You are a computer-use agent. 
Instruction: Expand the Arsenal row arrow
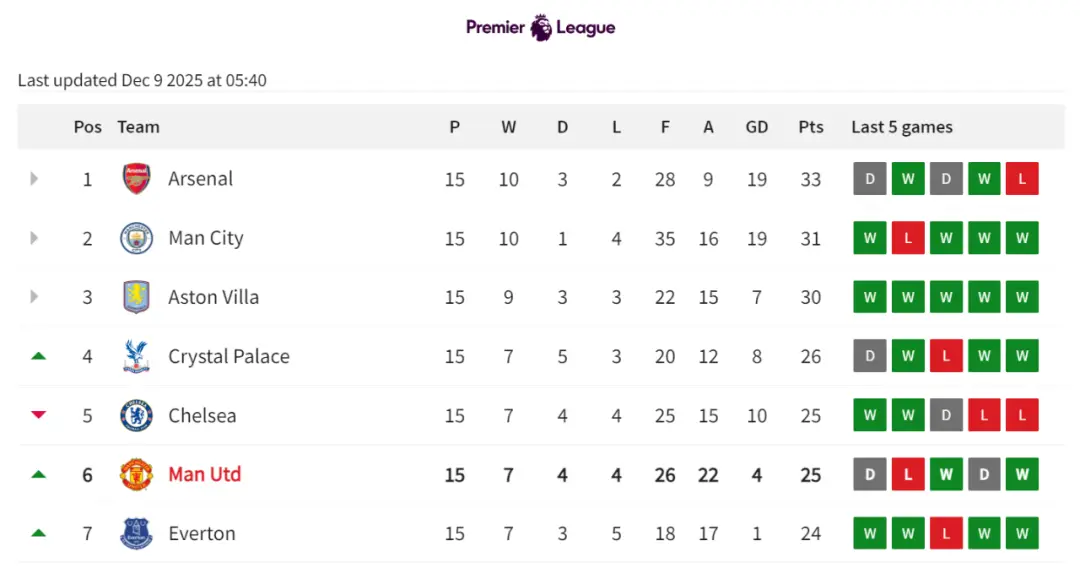pyautogui.click(x=34, y=179)
